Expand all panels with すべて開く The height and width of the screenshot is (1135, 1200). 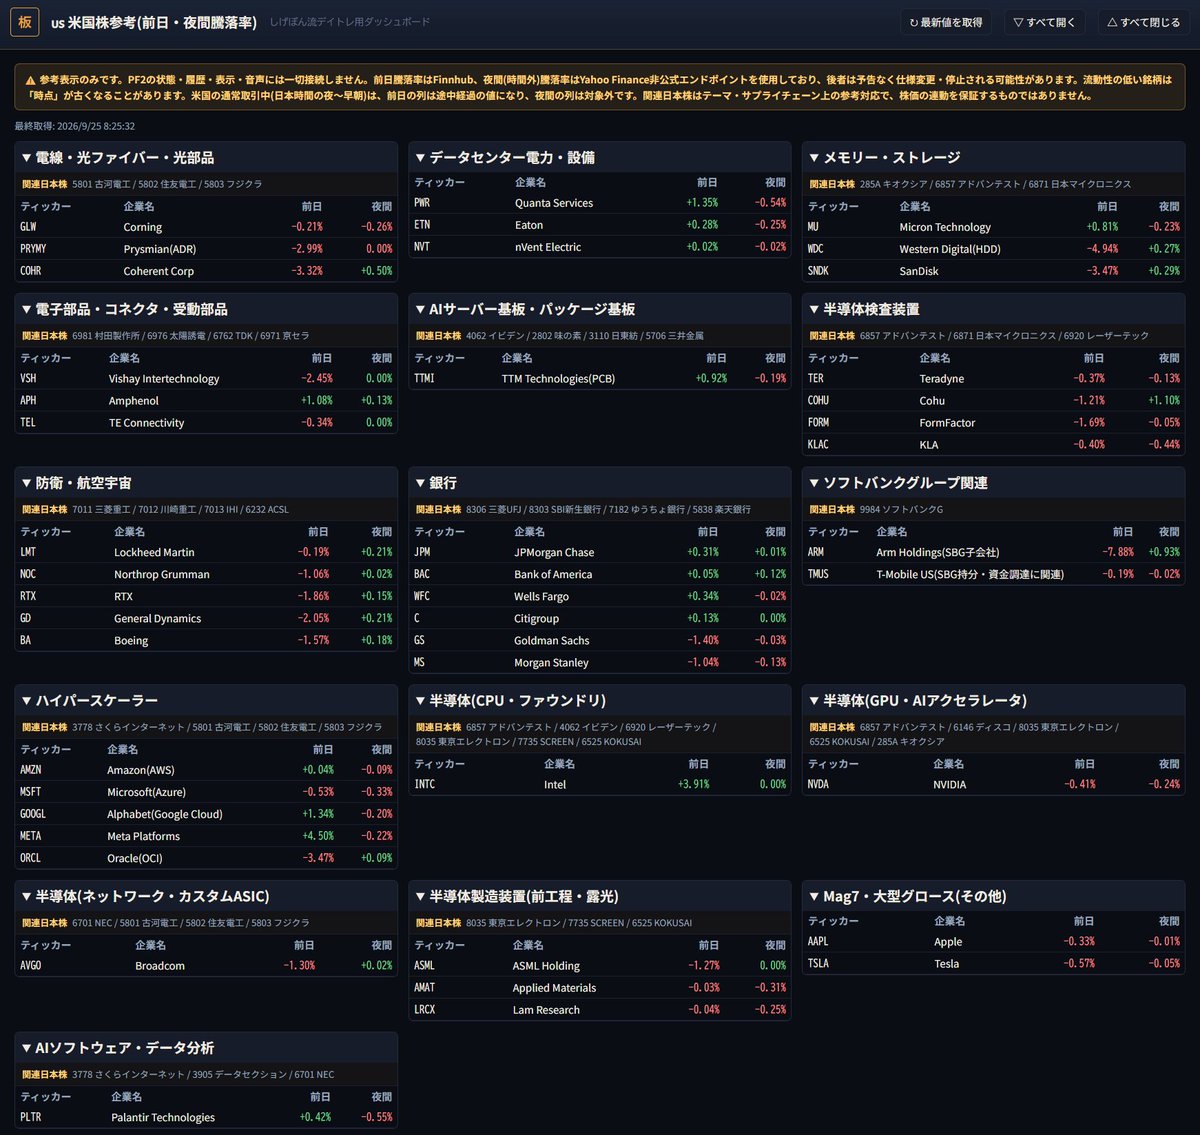1044,22
